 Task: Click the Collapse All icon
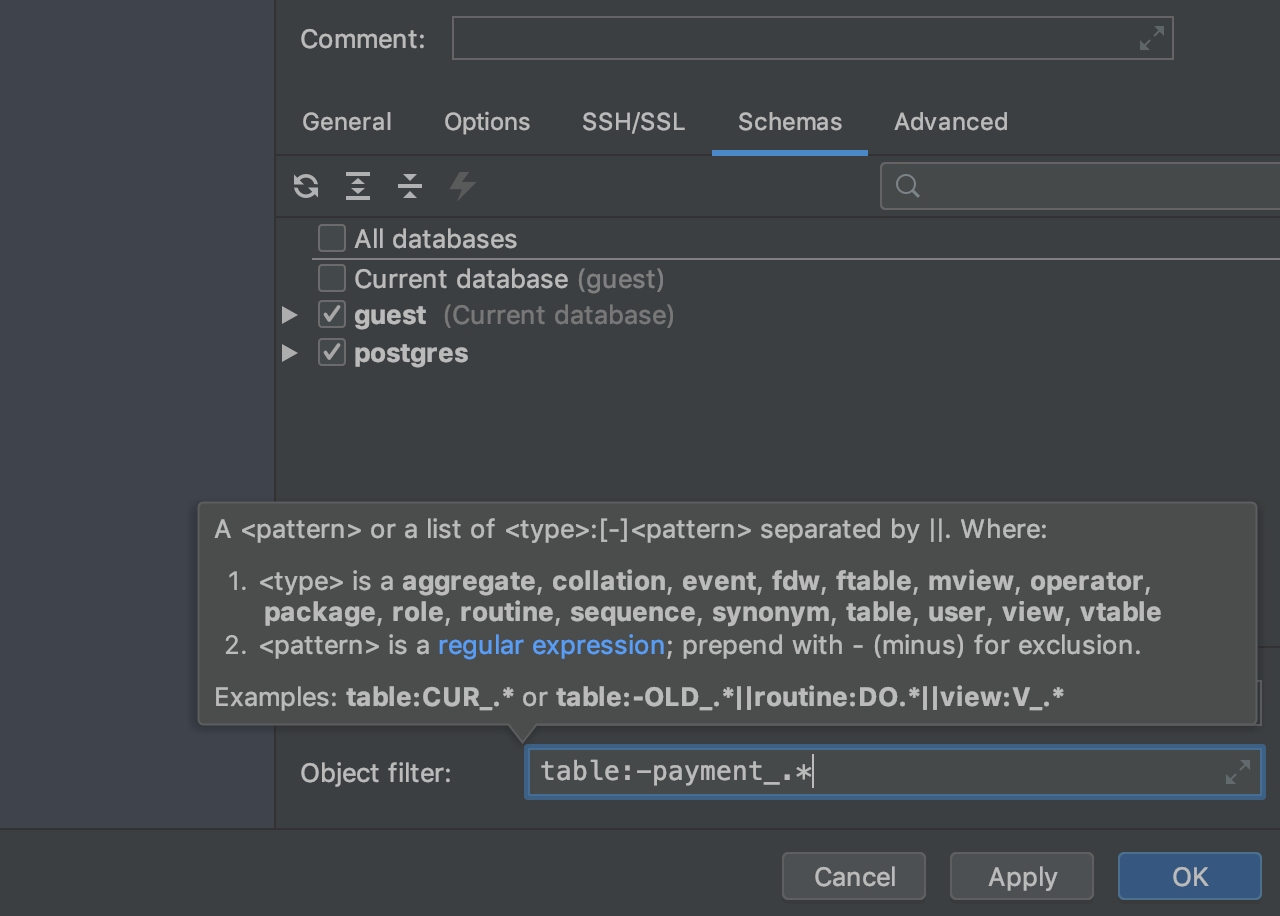(x=410, y=186)
